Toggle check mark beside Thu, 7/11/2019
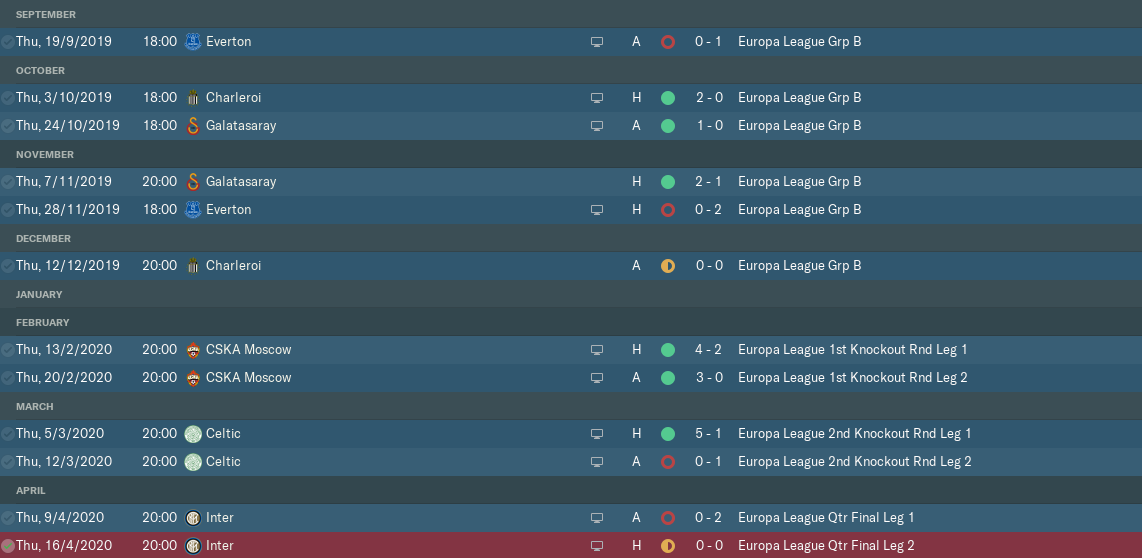1142x558 pixels. click(8, 182)
